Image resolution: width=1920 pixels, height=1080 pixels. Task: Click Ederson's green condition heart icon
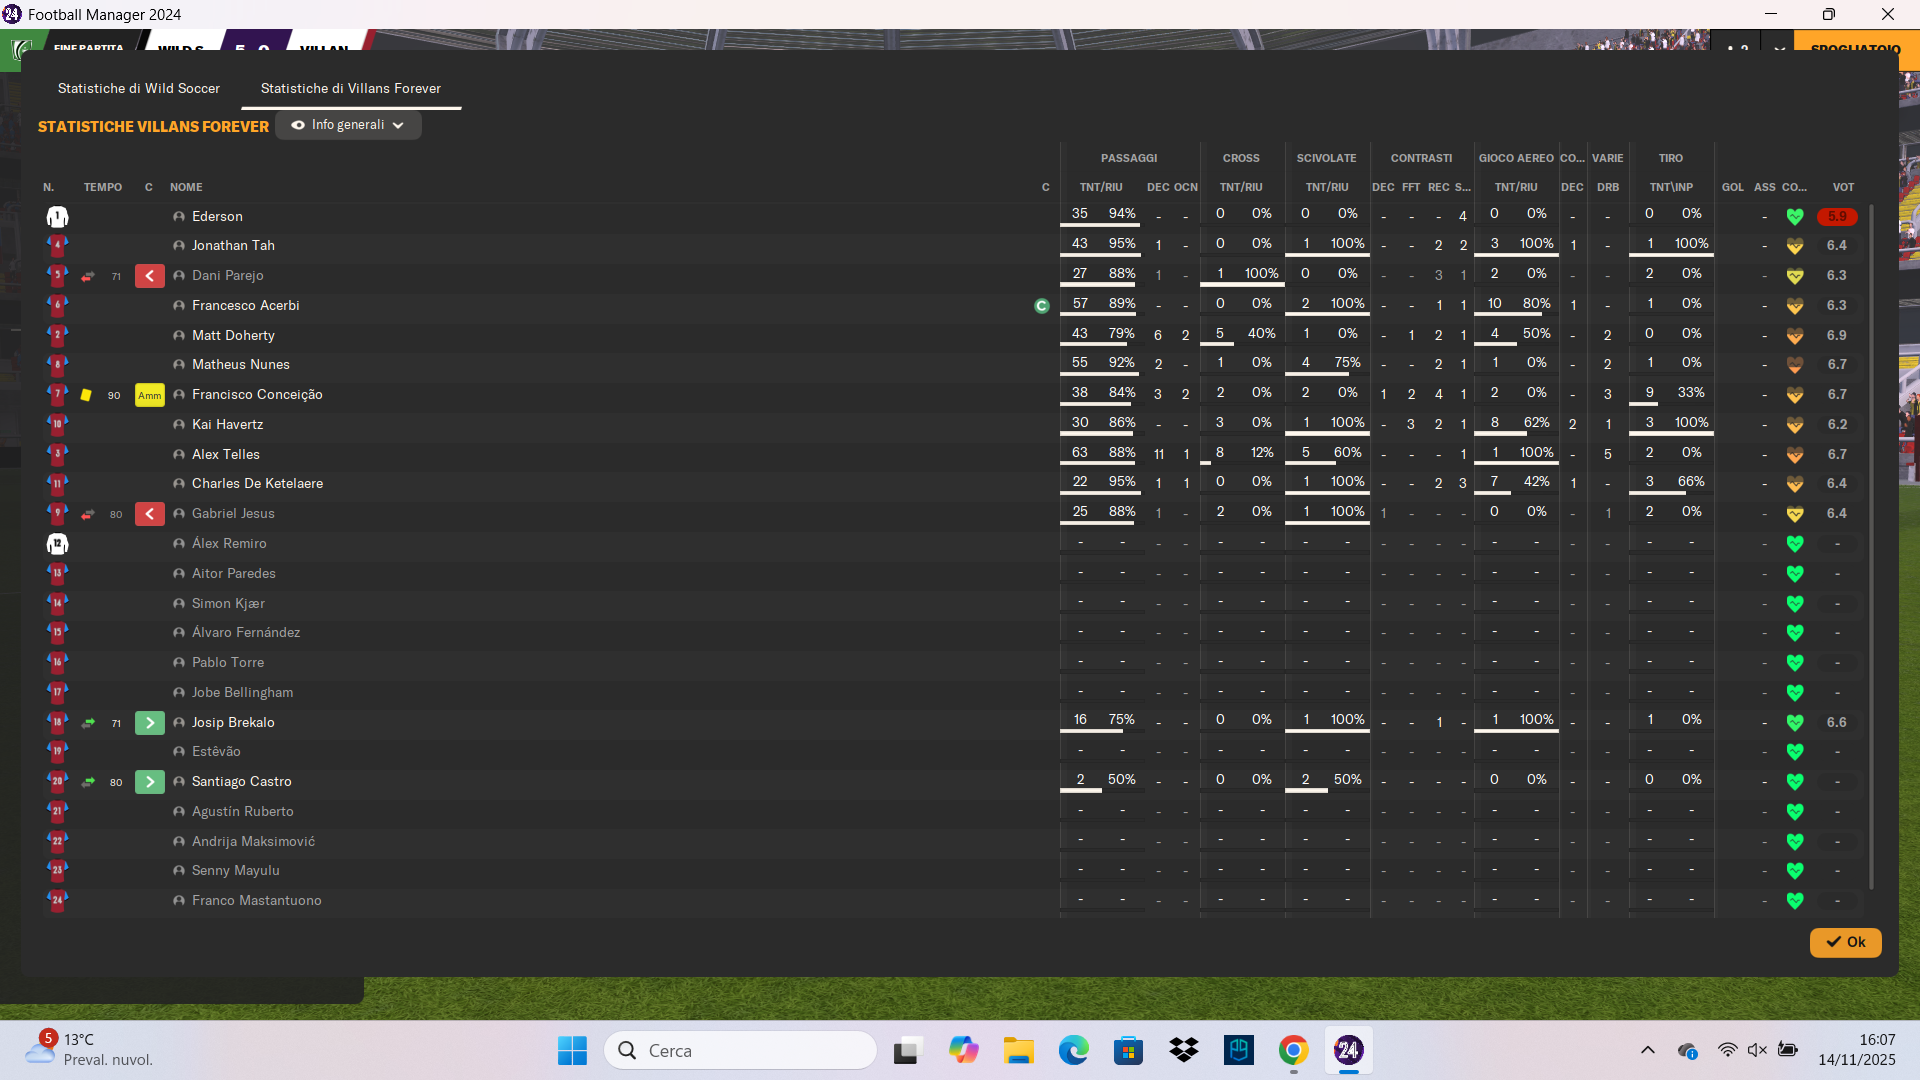1795,217
